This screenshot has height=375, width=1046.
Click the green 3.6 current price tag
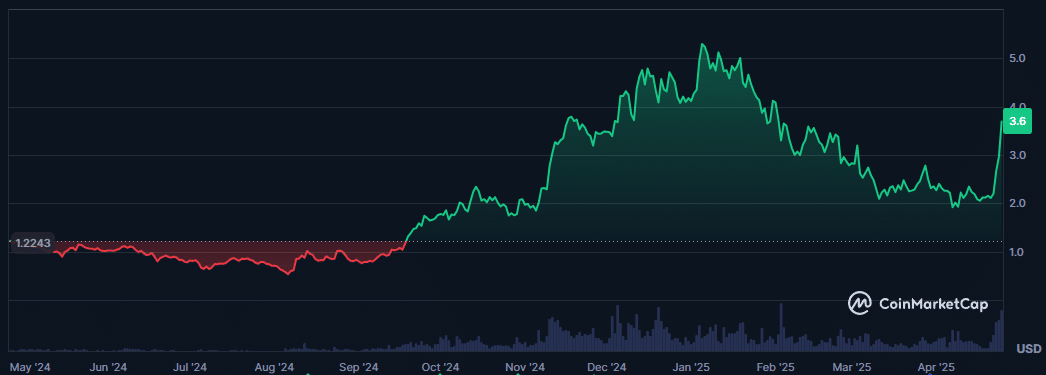point(1017,121)
